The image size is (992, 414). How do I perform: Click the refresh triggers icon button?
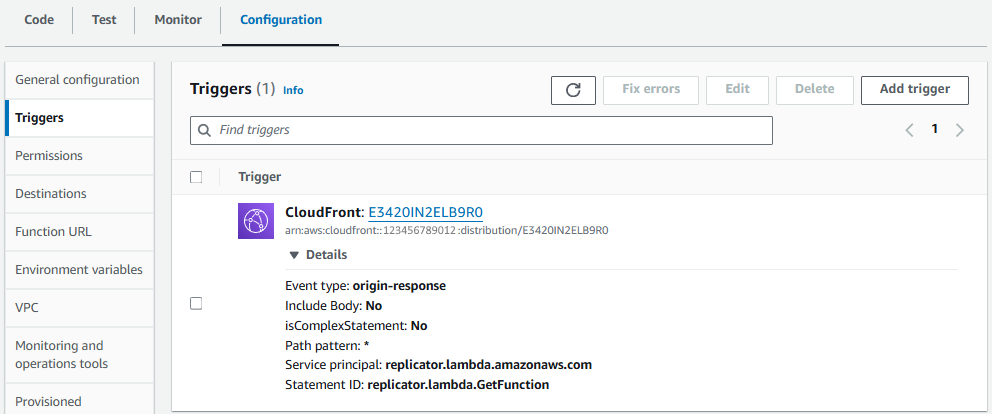click(573, 90)
